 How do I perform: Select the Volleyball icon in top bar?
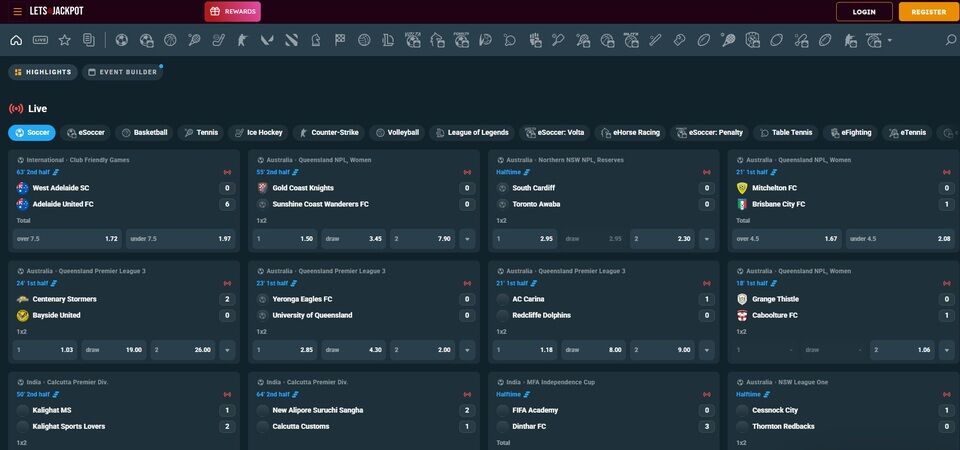(x=364, y=40)
